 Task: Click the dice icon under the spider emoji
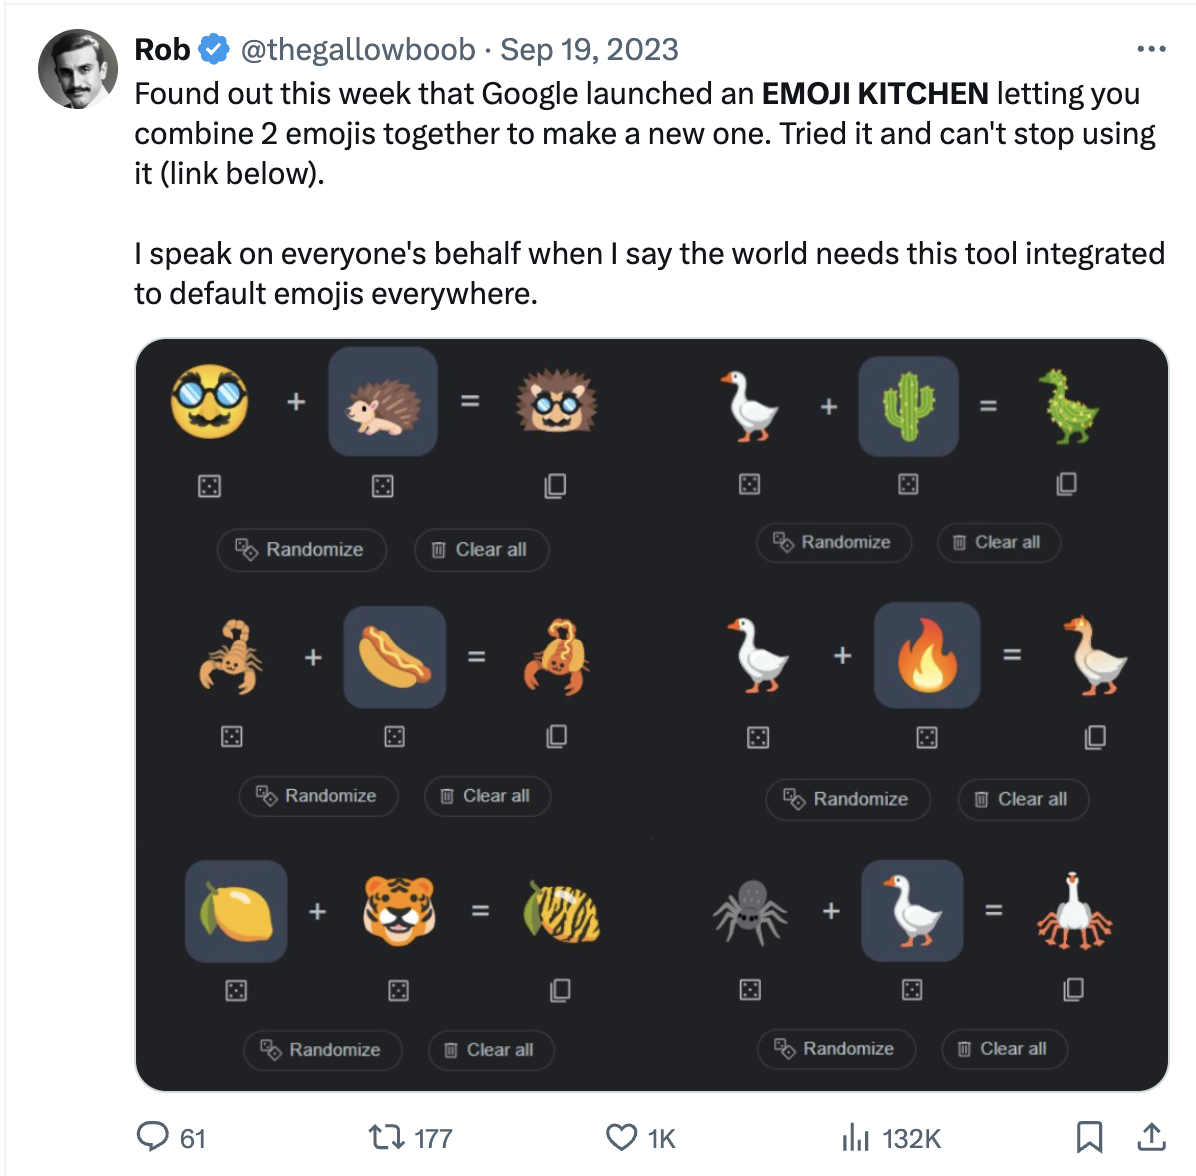(x=751, y=990)
